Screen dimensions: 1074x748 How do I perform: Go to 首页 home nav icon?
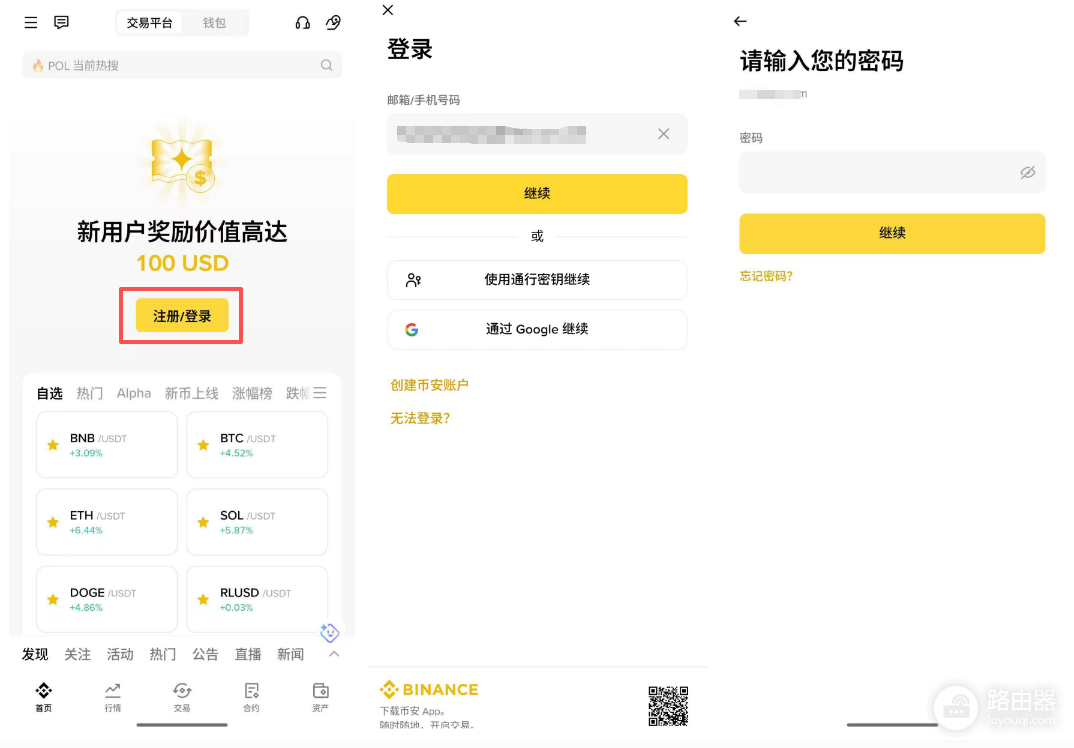44,697
